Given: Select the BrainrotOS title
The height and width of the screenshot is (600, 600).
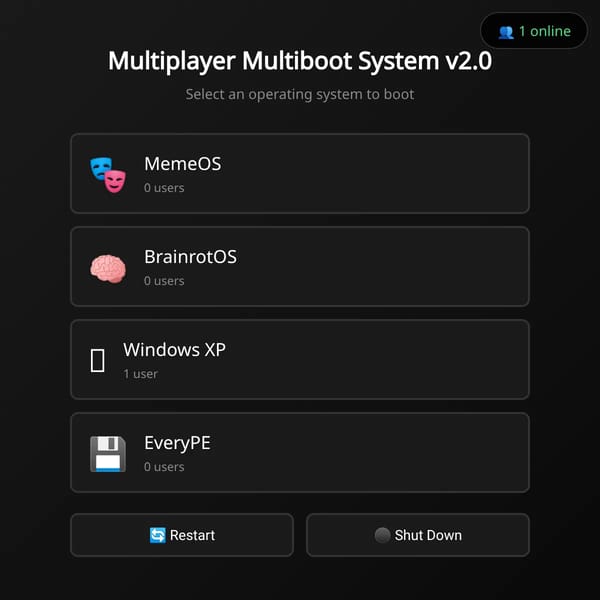Looking at the screenshot, I should [x=190, y=257].
